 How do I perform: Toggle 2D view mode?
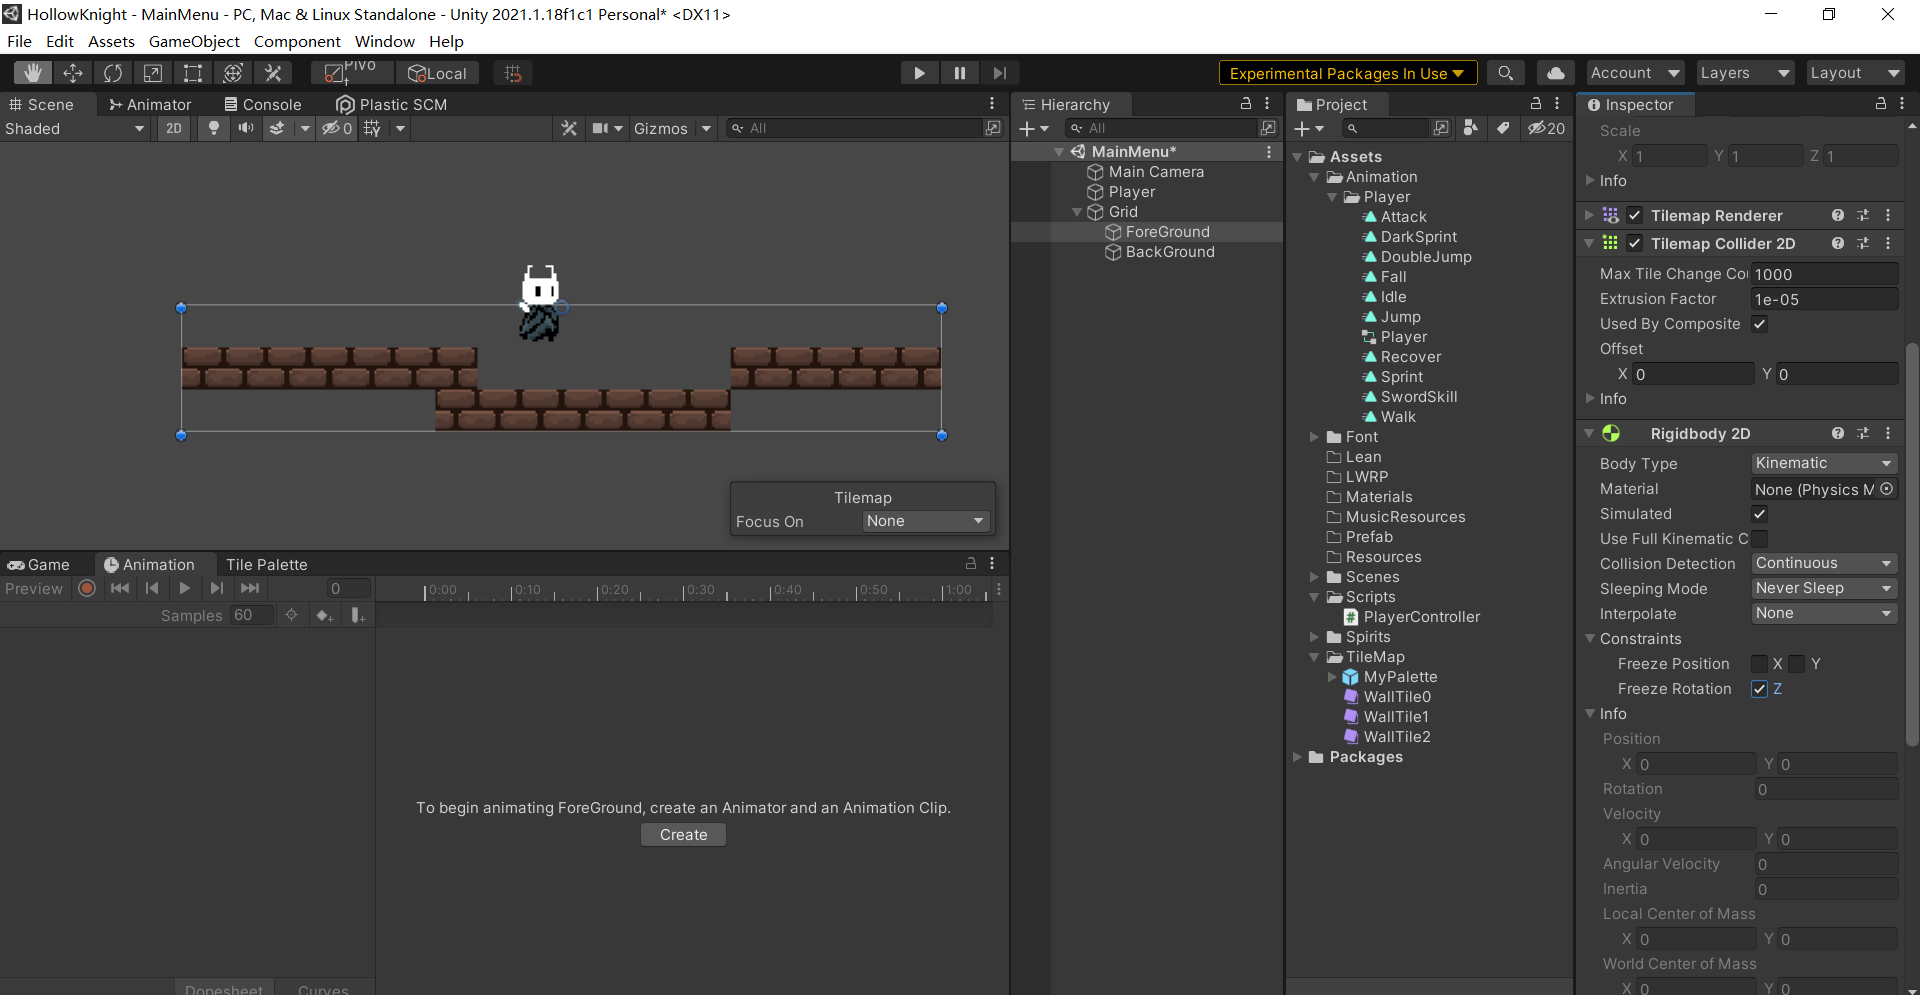(174, 128)
